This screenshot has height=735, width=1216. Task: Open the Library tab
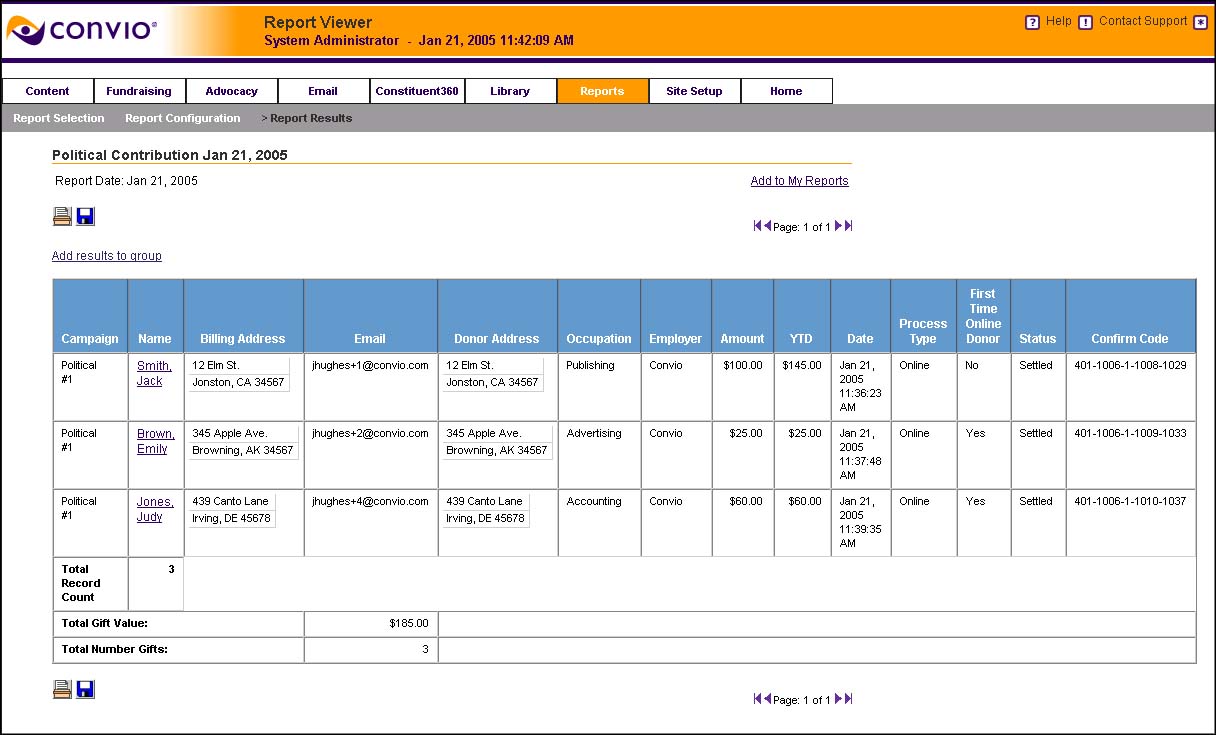(x=510, y=91)
